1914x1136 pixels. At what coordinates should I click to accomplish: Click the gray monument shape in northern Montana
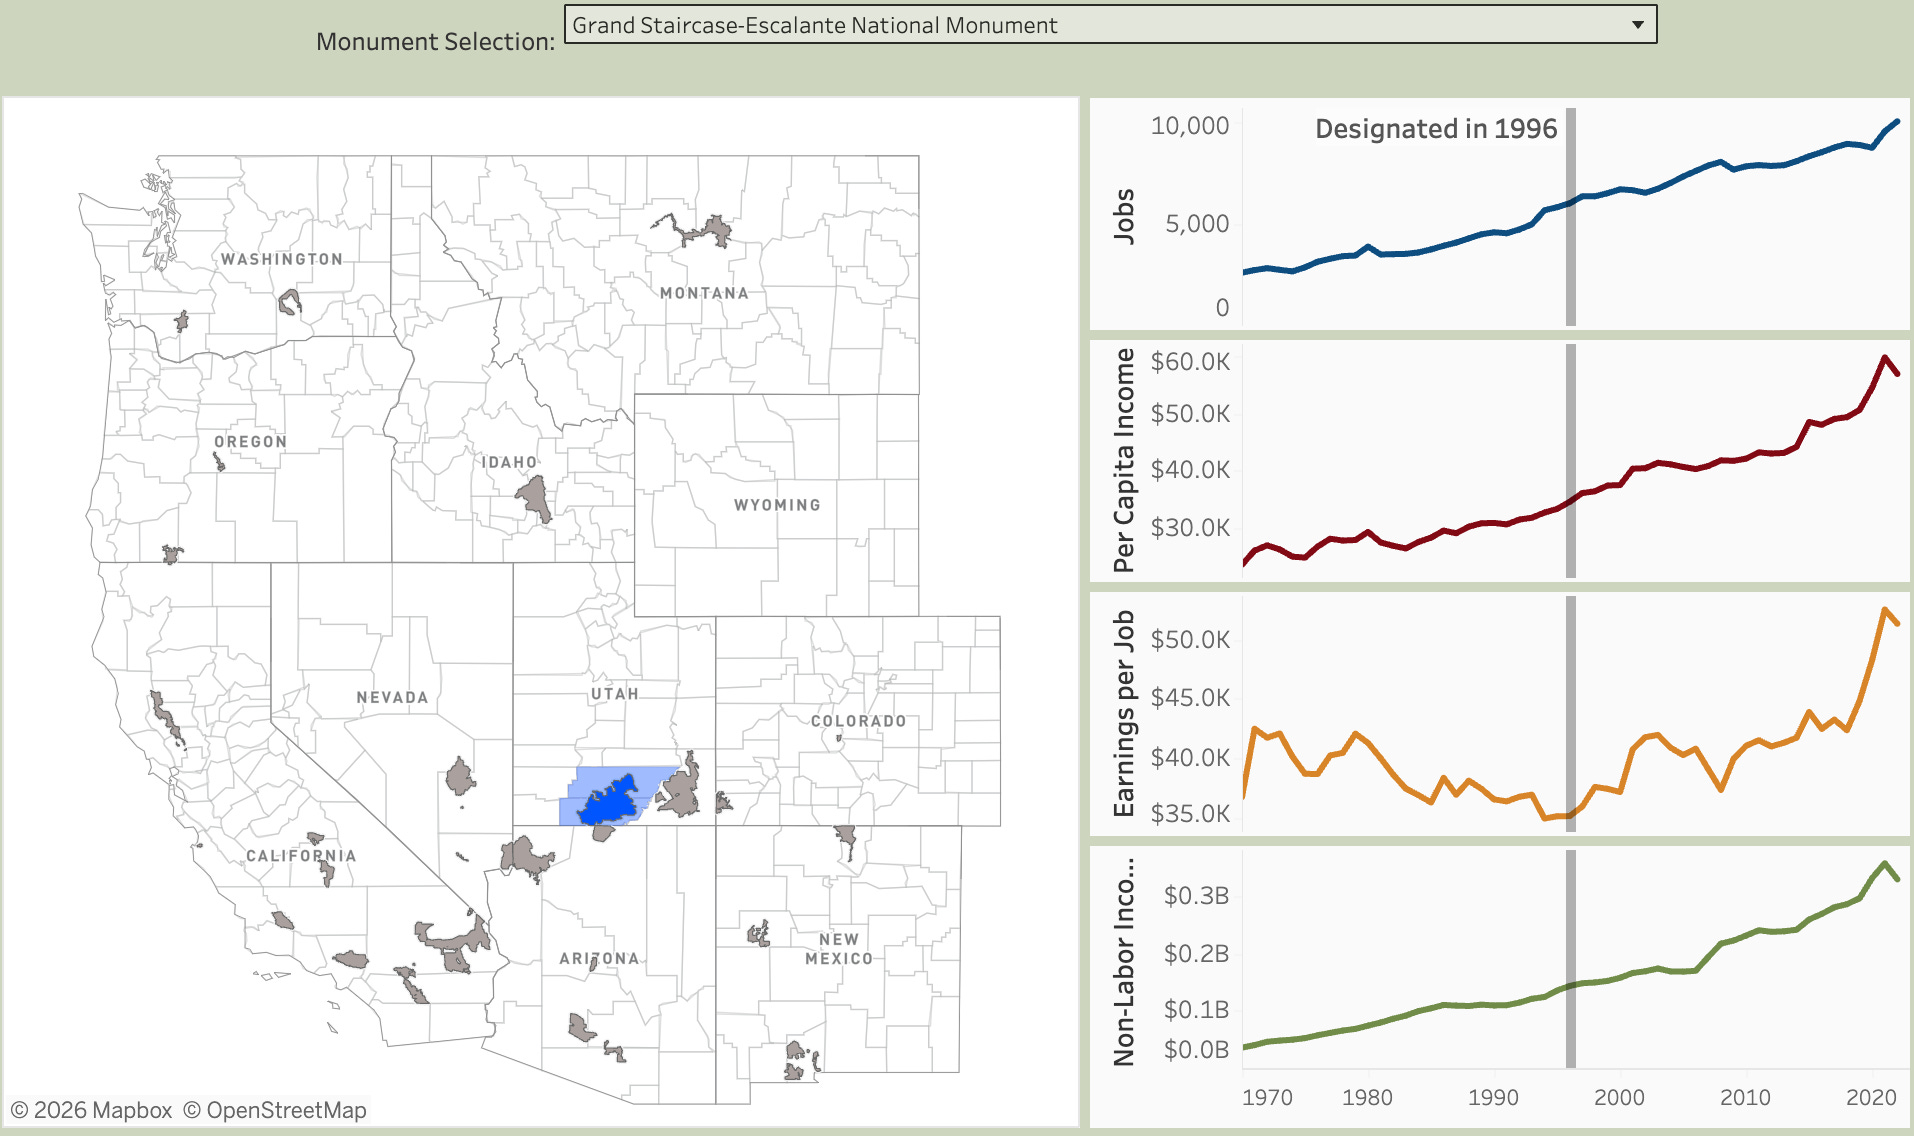tap(714, 230)
